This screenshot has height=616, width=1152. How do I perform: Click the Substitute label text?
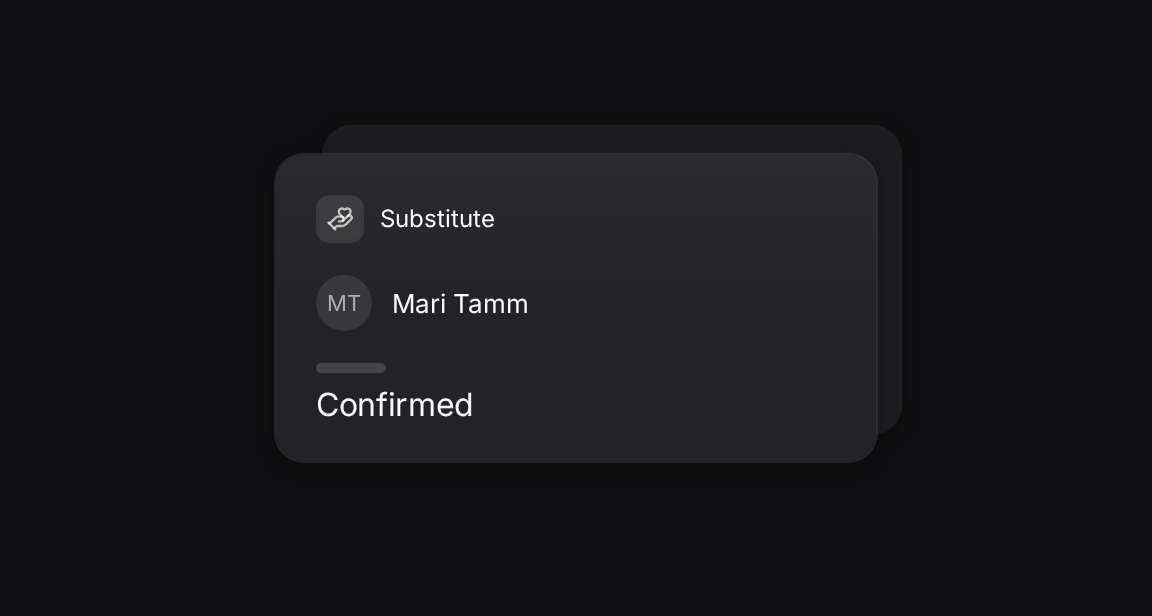(x=437, y=219)
